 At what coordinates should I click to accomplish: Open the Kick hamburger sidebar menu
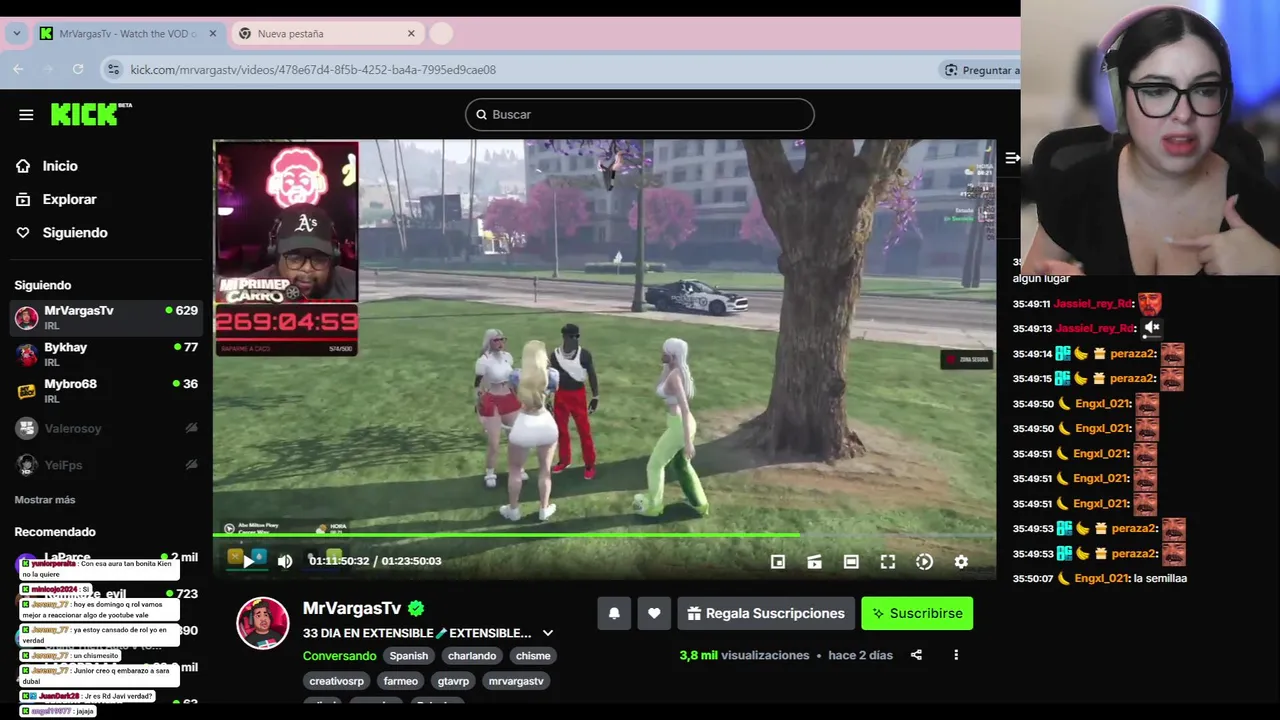(26, 114)
